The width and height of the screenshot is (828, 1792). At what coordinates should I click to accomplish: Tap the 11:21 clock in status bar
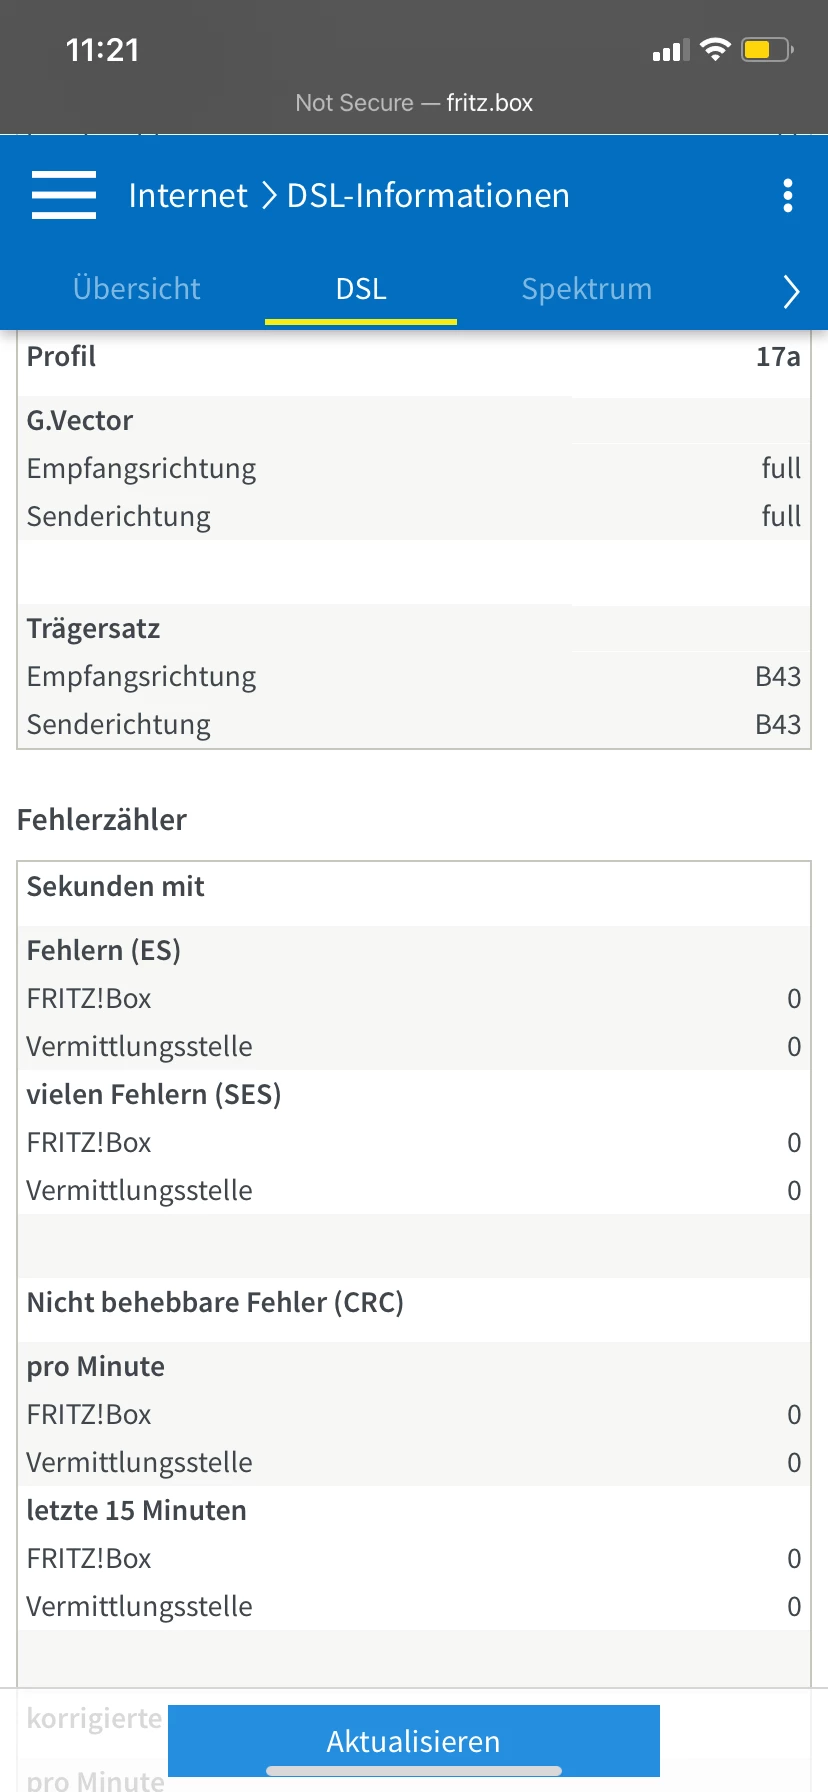click(x=102, y=50)
